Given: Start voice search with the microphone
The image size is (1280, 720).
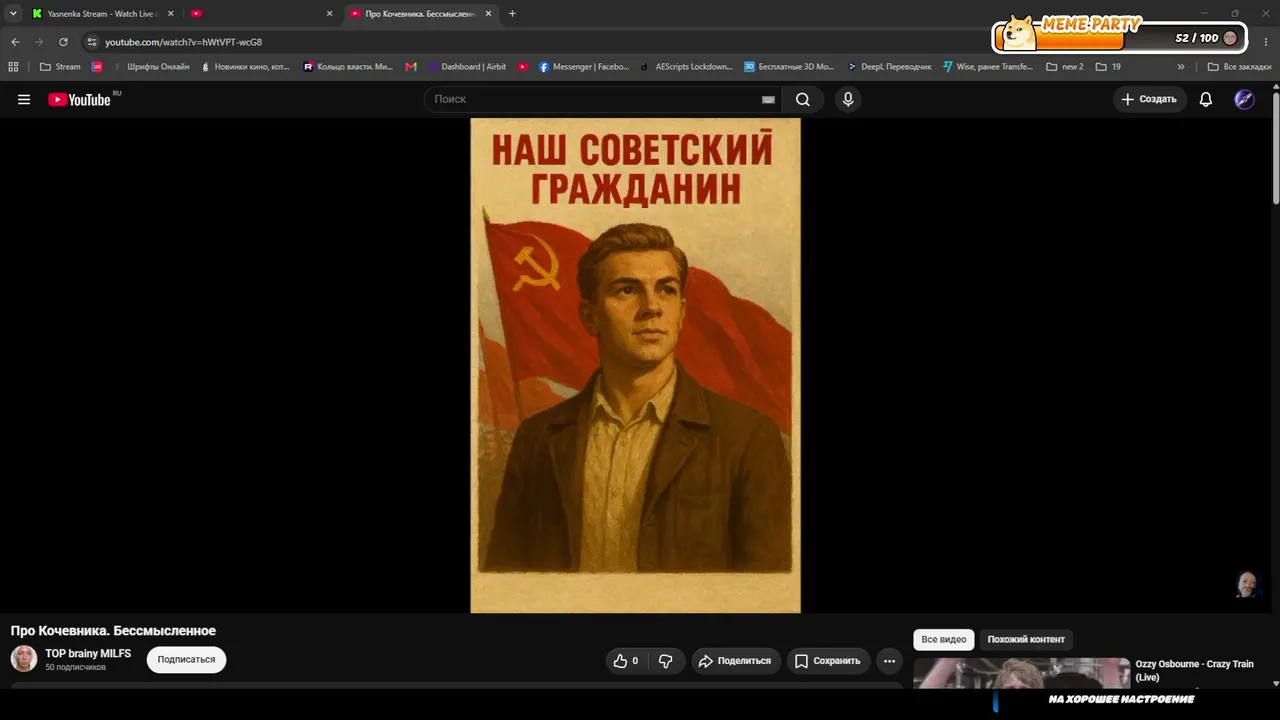Looking at the screenshot, I should point(848,99).
